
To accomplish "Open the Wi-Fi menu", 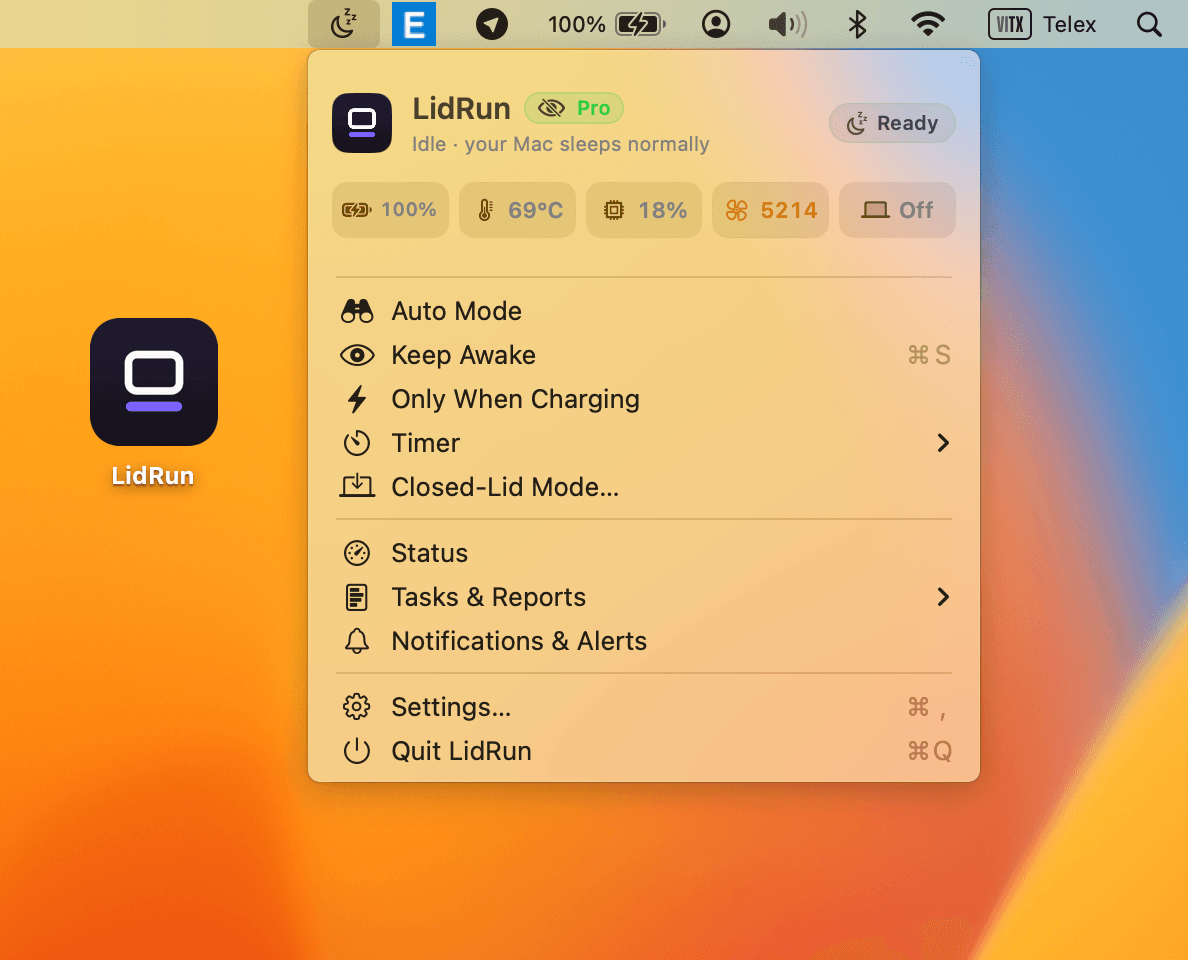I will 927,24.
